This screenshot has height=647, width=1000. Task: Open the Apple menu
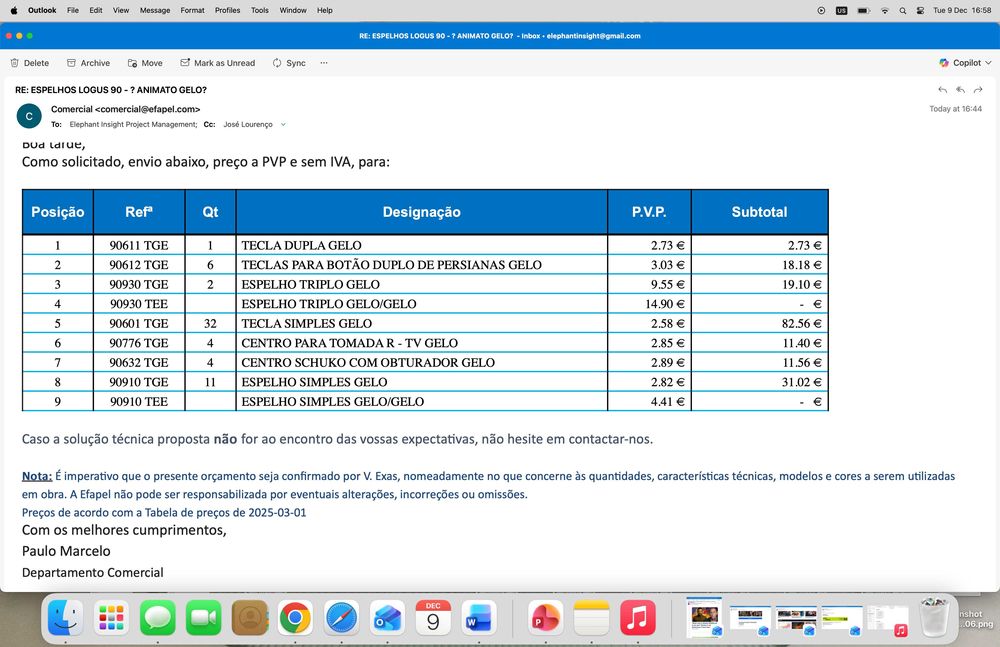tap(14, 10)
